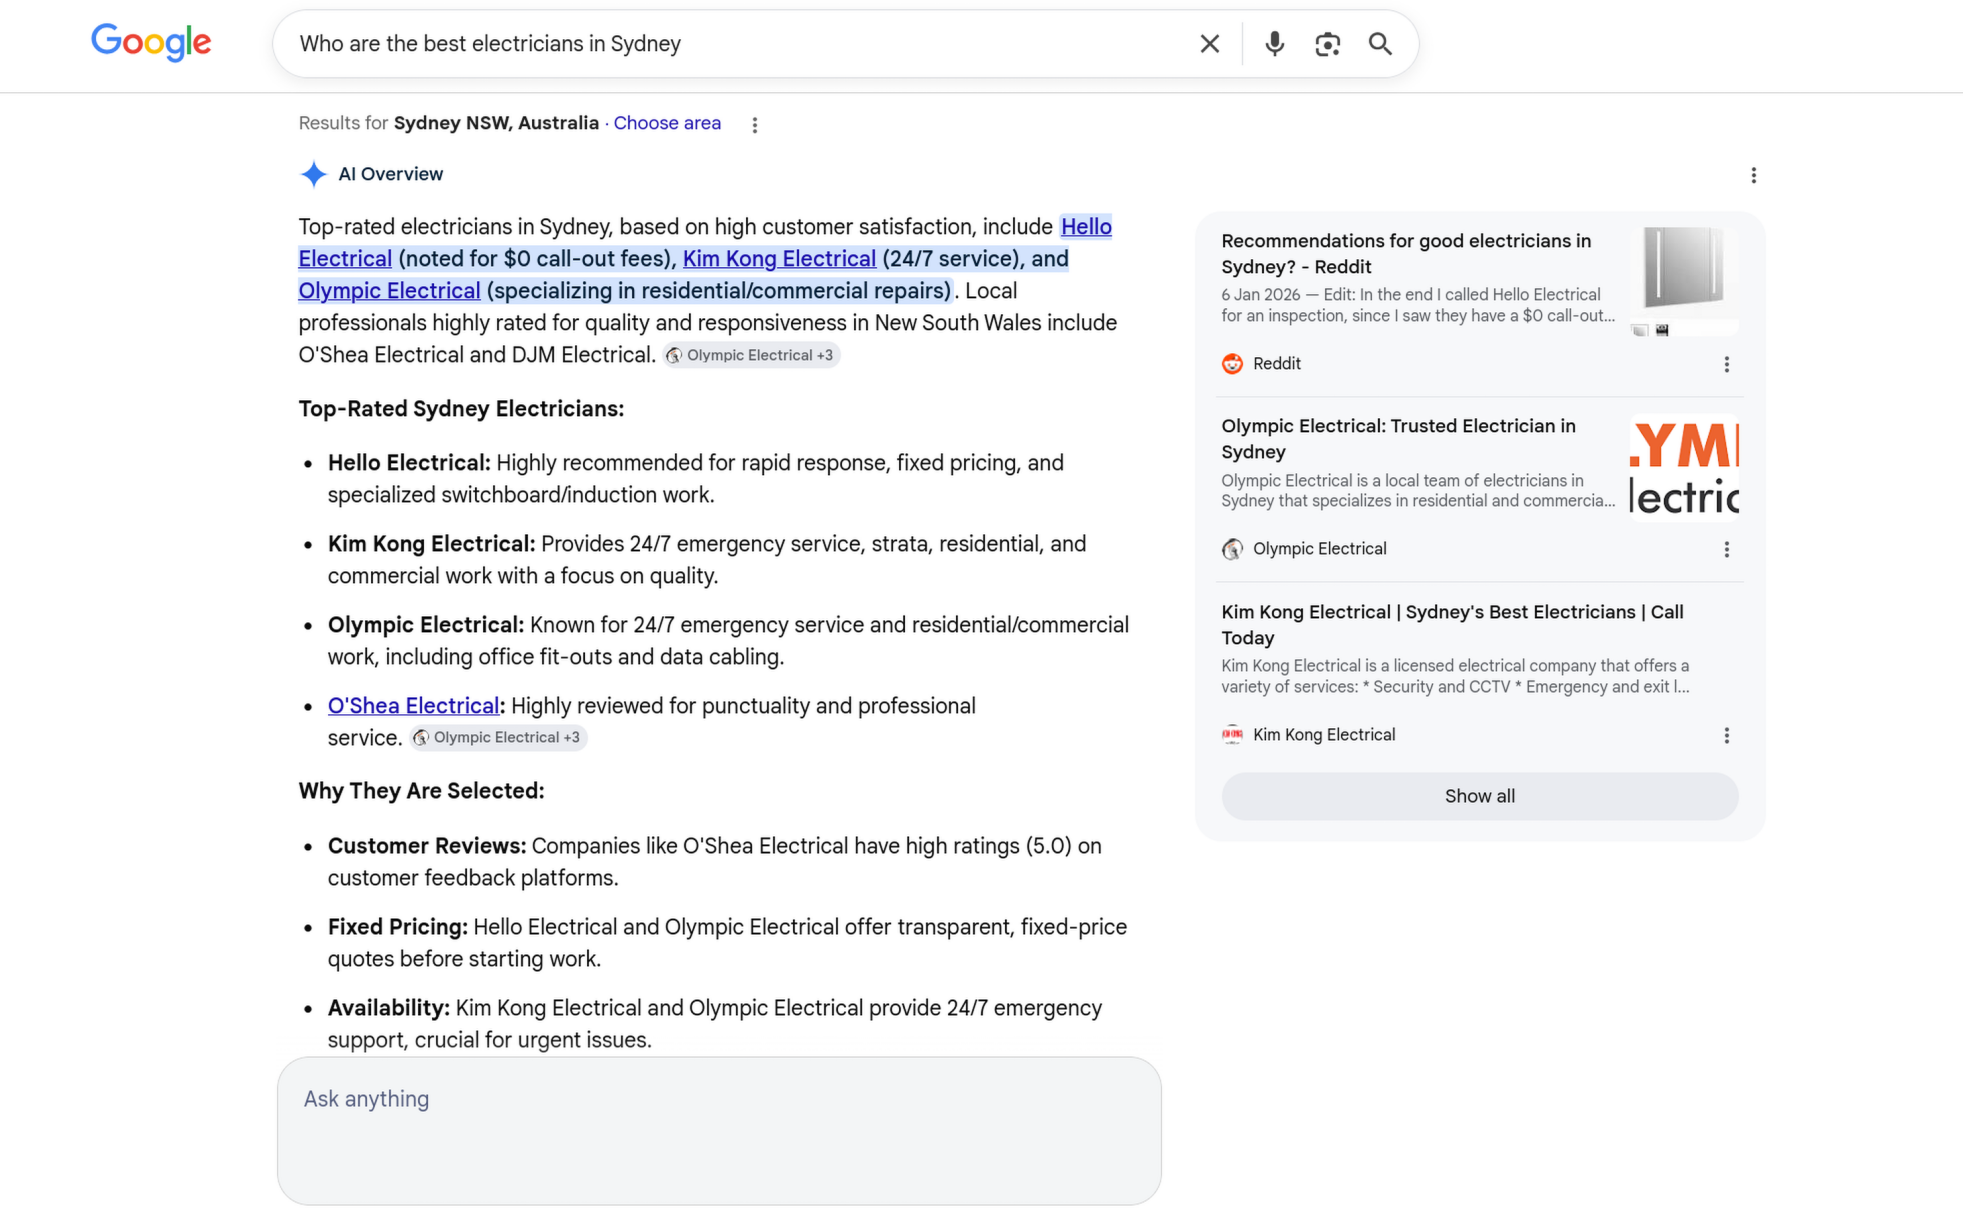Click the AI Overview sparkle icon
The image size is (1963, 1229).
[313, 174]
